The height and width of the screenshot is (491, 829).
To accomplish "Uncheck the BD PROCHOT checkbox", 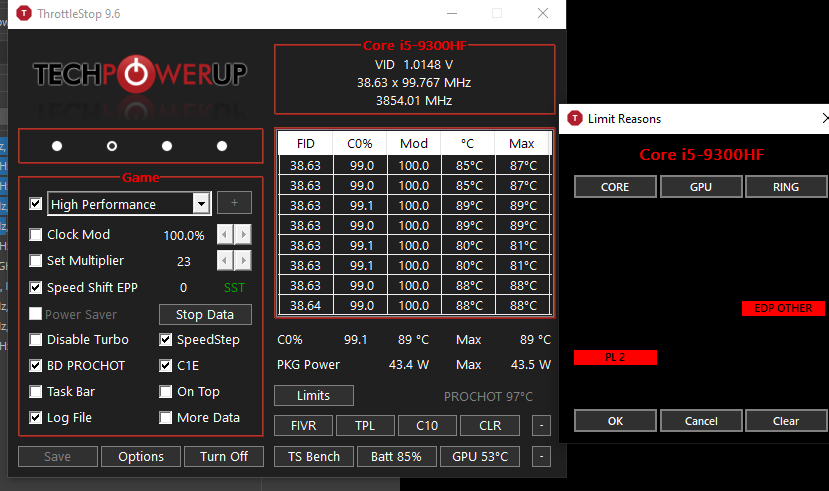I will pos(35,365).
